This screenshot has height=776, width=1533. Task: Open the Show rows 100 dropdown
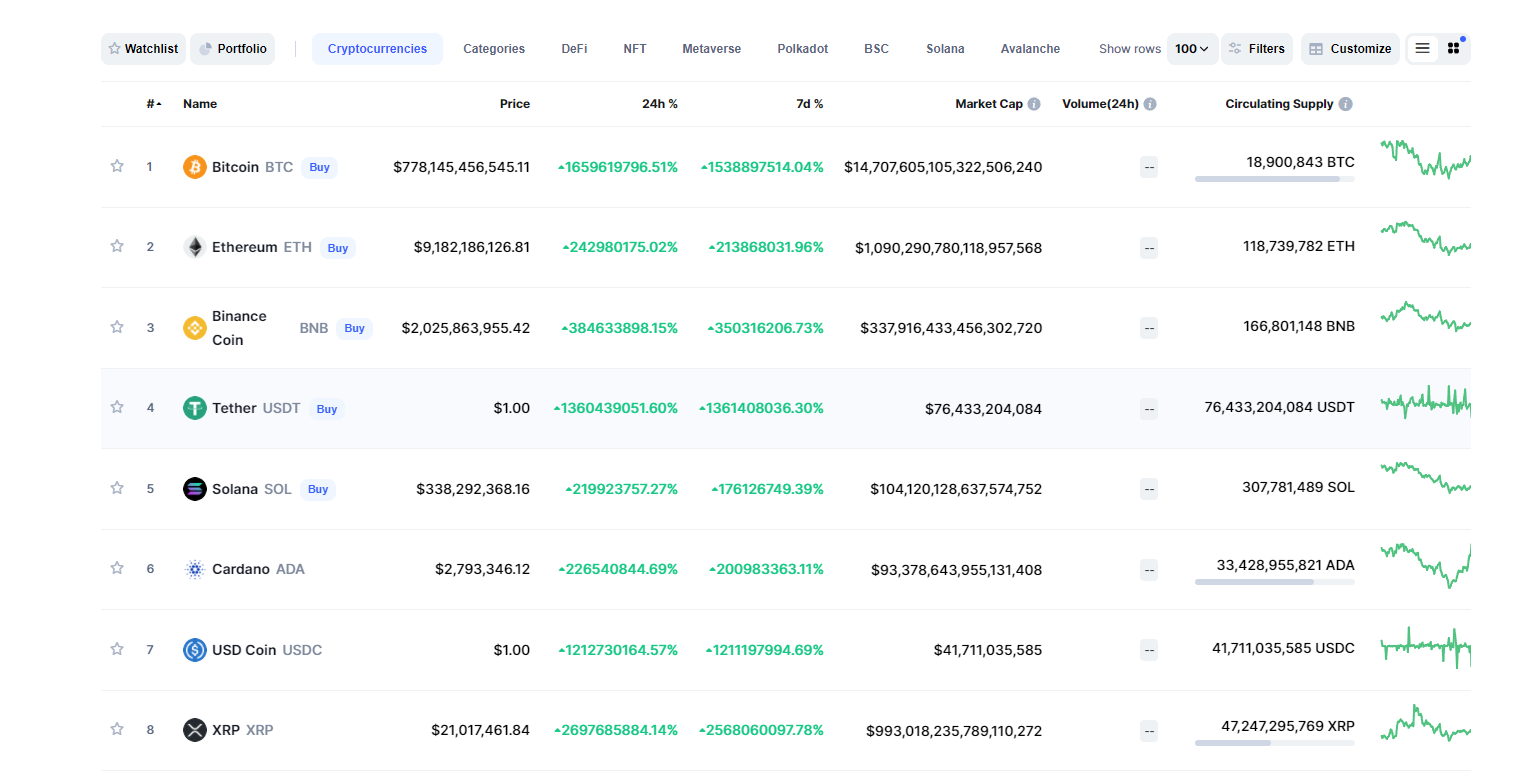(1192, 48)
